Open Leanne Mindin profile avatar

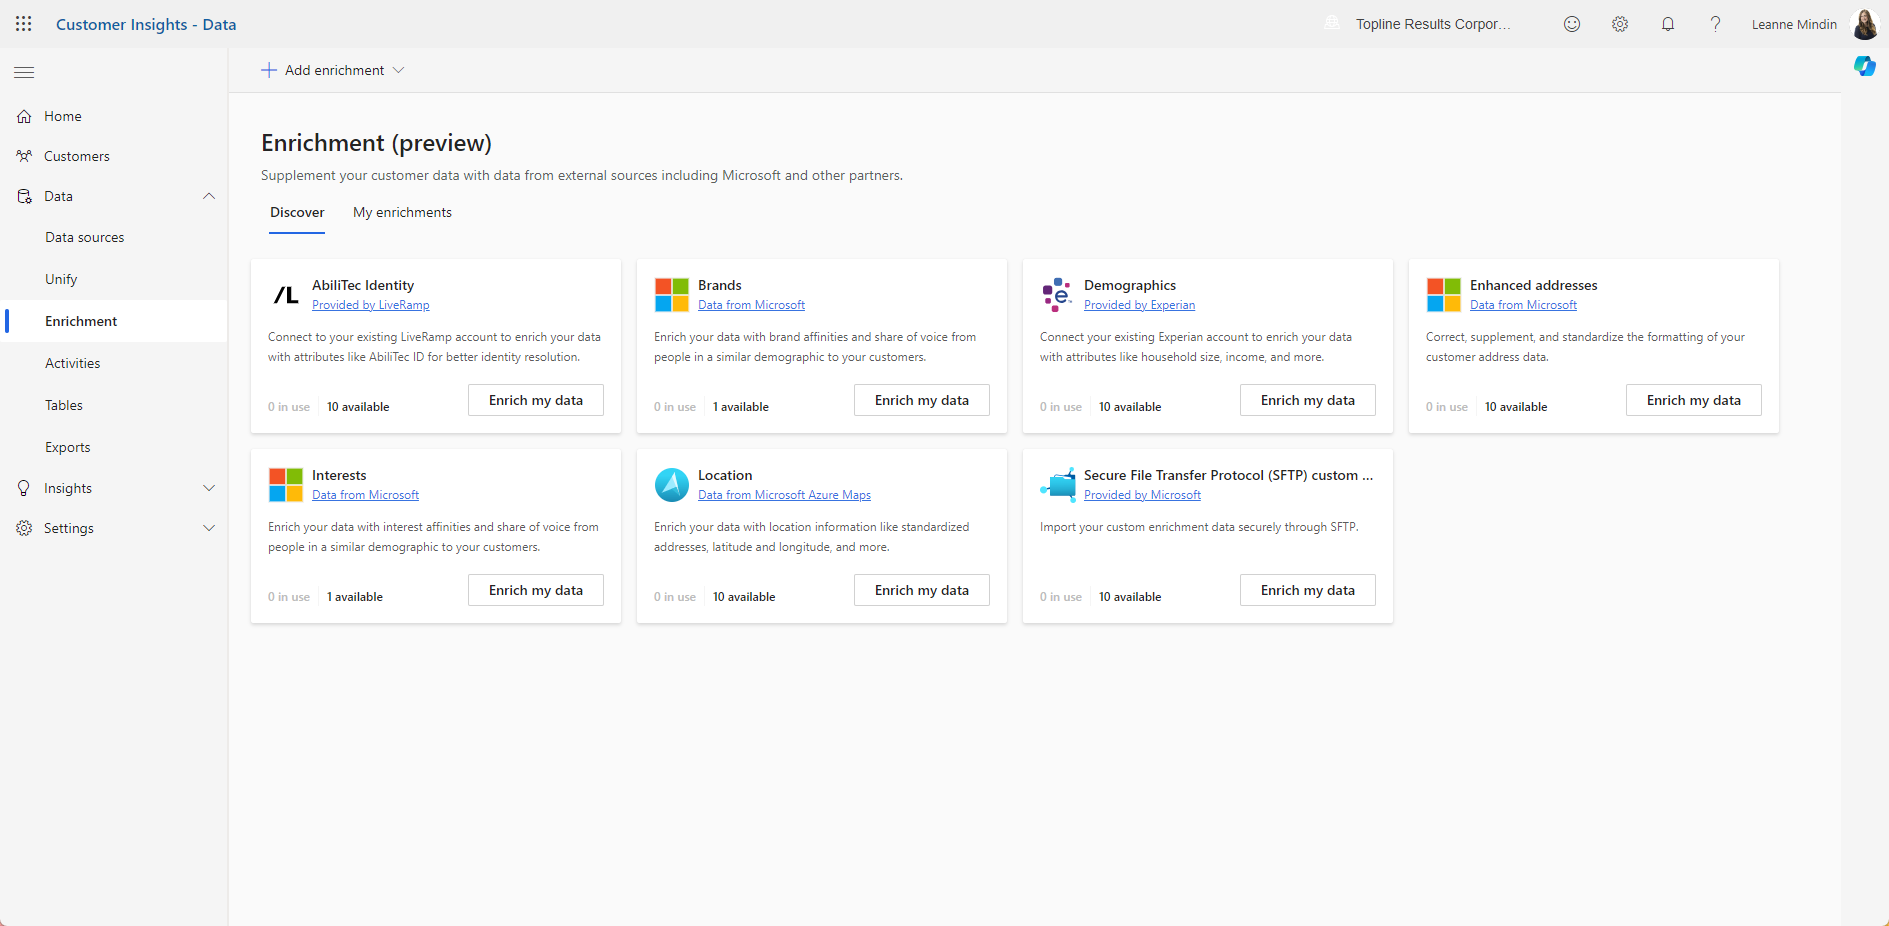coord(1865,24)
